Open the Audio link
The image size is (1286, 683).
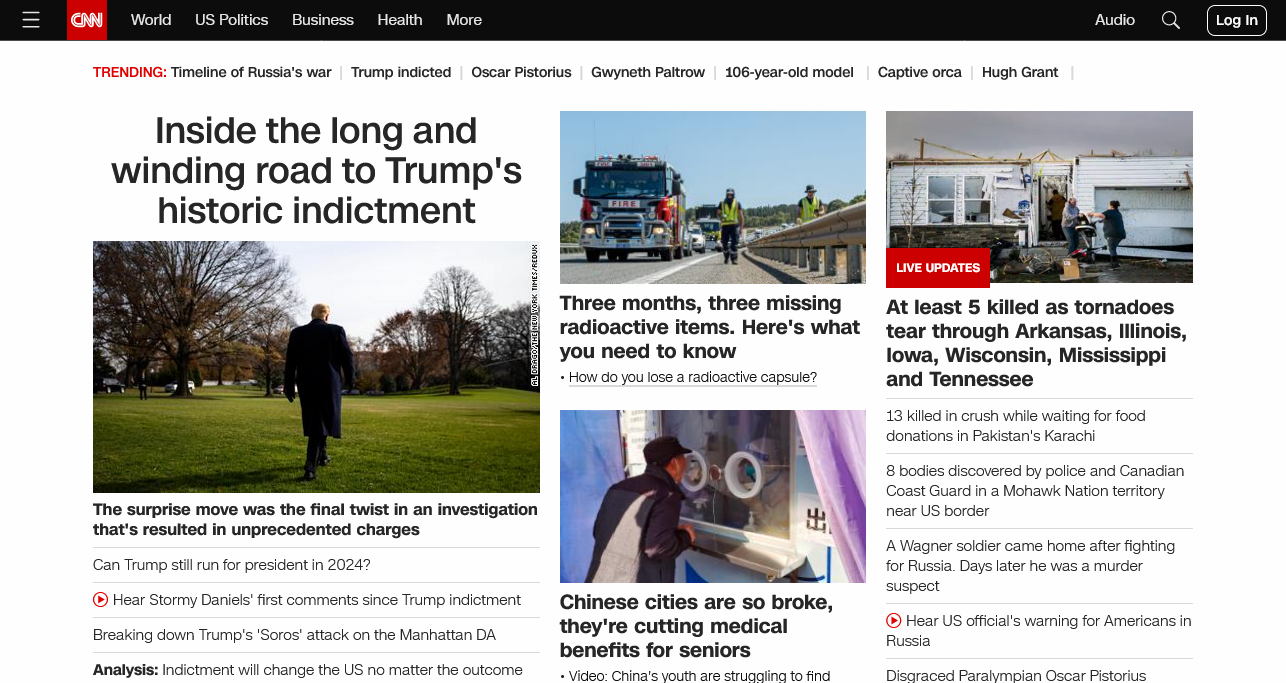1115,20
